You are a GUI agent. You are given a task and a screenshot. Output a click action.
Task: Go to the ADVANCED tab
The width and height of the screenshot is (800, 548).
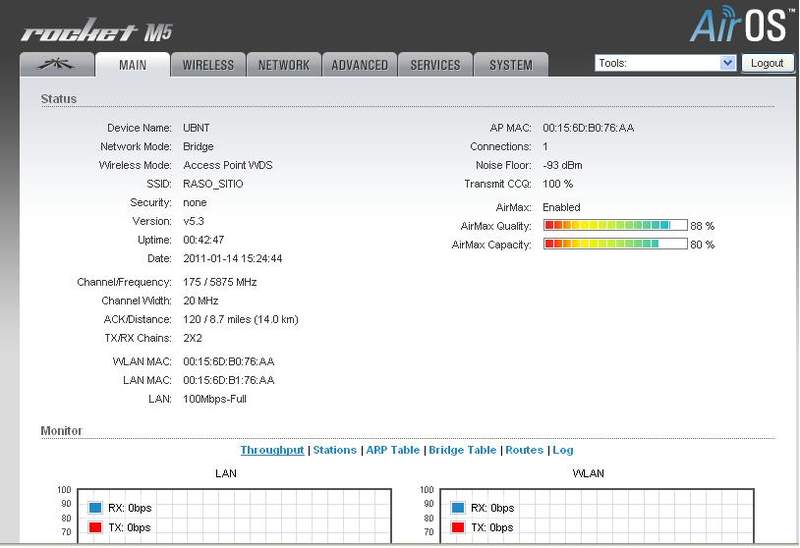tap(359, 65)
